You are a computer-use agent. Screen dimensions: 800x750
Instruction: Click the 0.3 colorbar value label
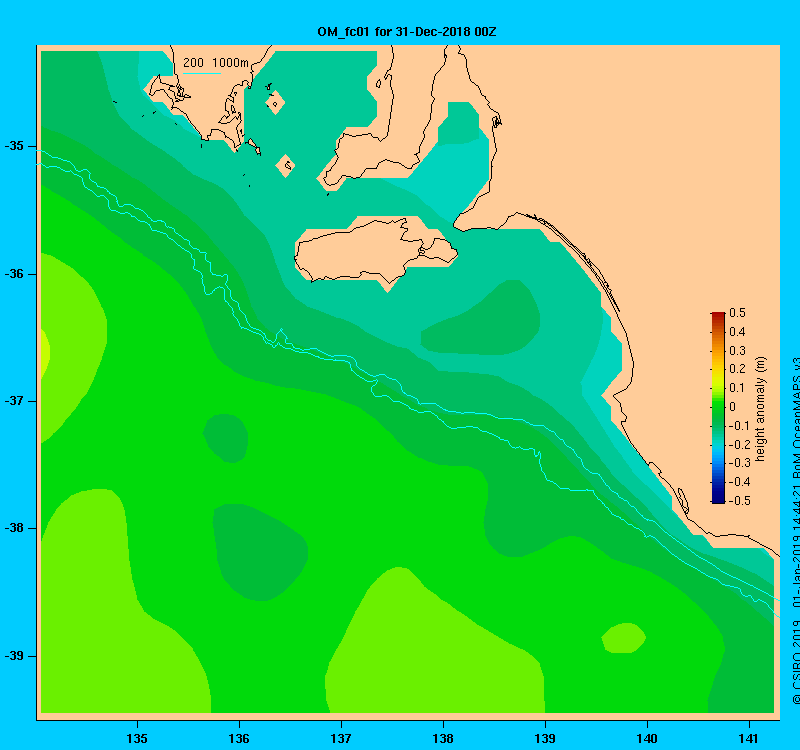click(737, 351)
